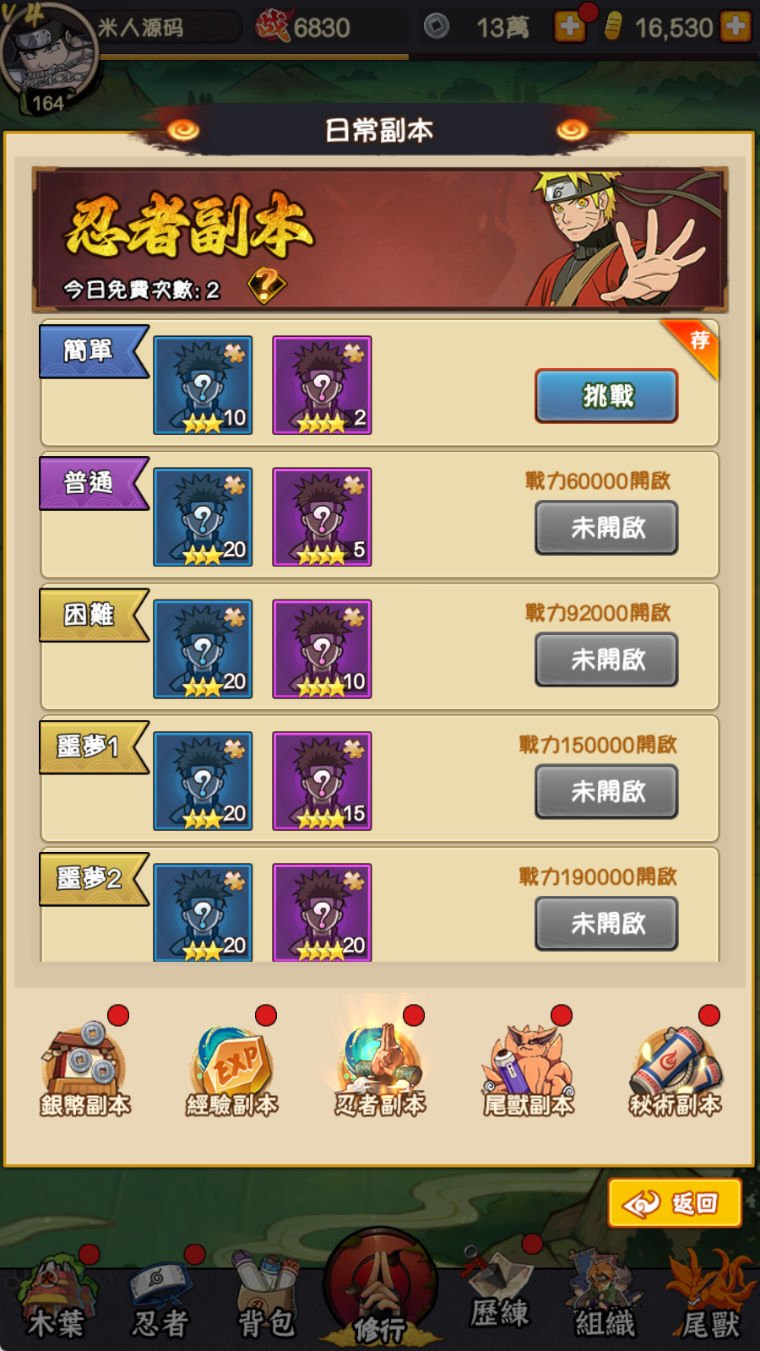Tap the 未開啟 button on 普通 row
Image resolution: width=760 pixels, height=1351 pixels.
pyautogui.click(x=606, y=528)
